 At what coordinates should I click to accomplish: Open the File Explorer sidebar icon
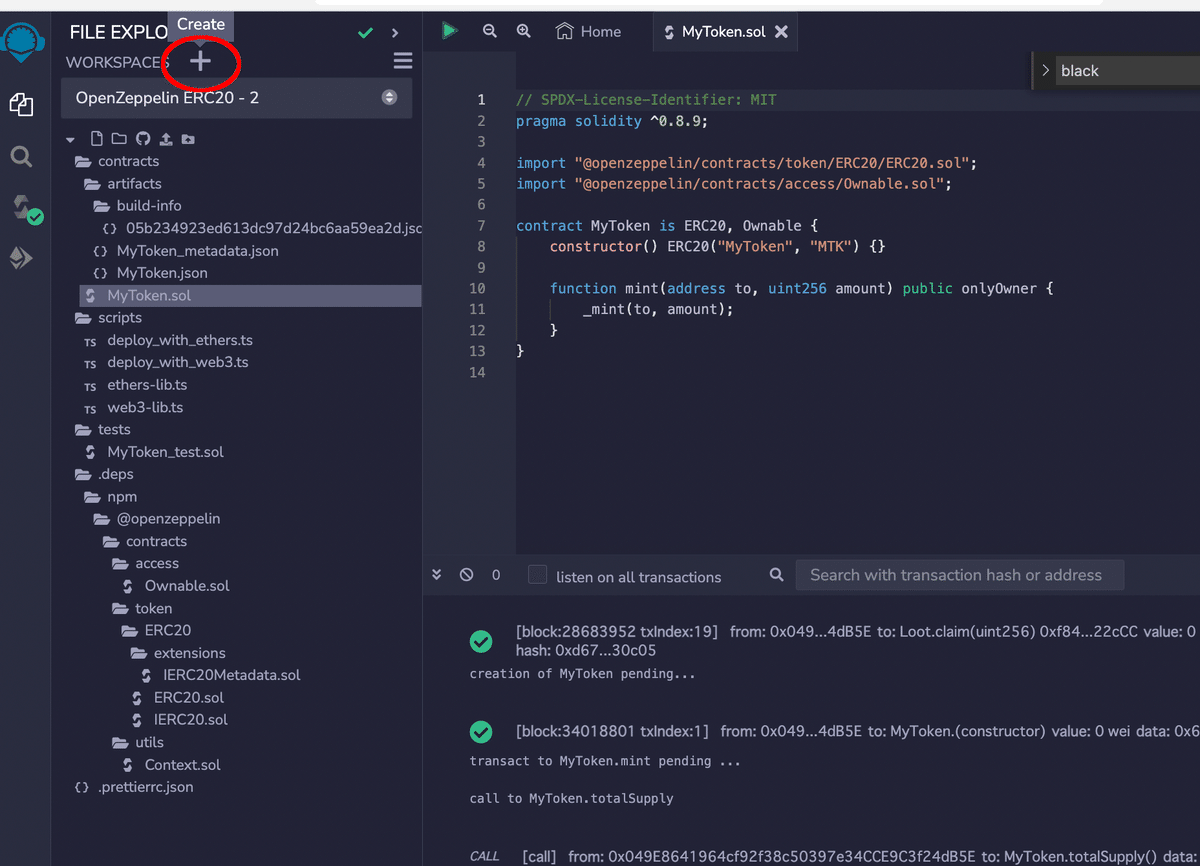coord(21,103)
